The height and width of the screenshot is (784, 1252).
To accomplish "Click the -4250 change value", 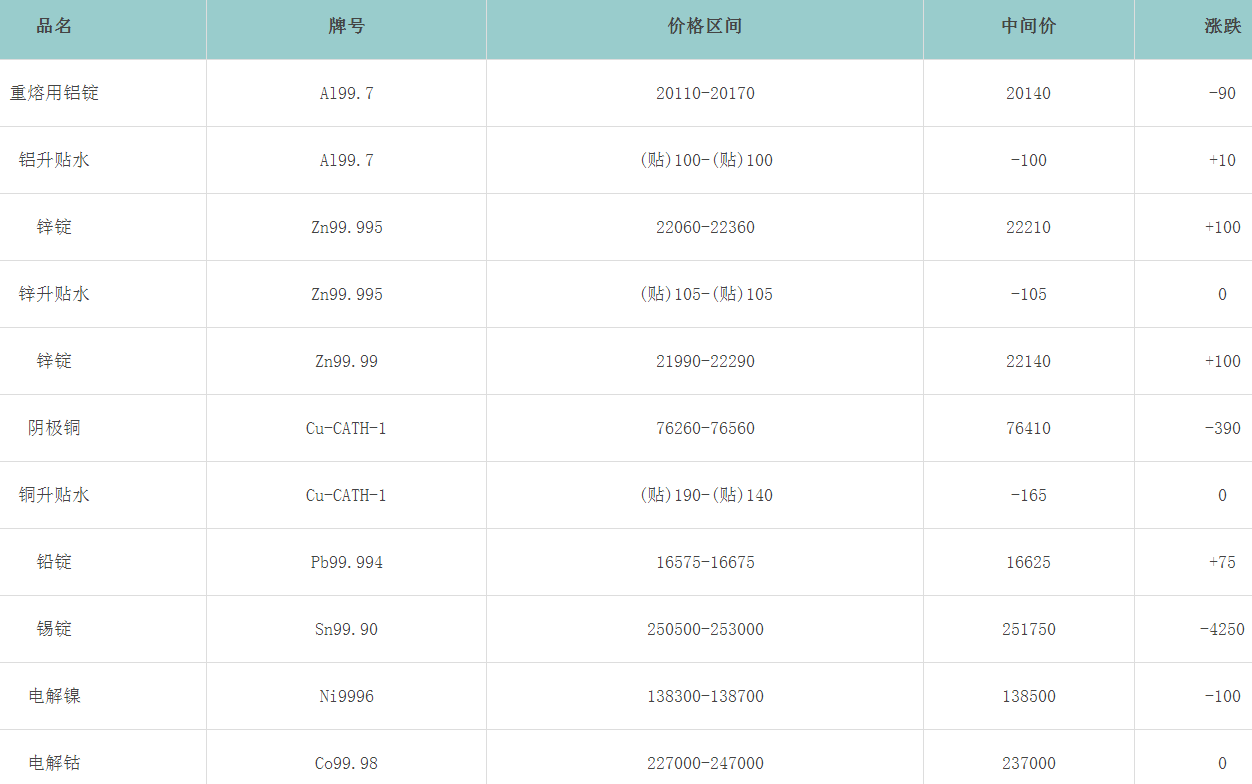I will 1222,629.
